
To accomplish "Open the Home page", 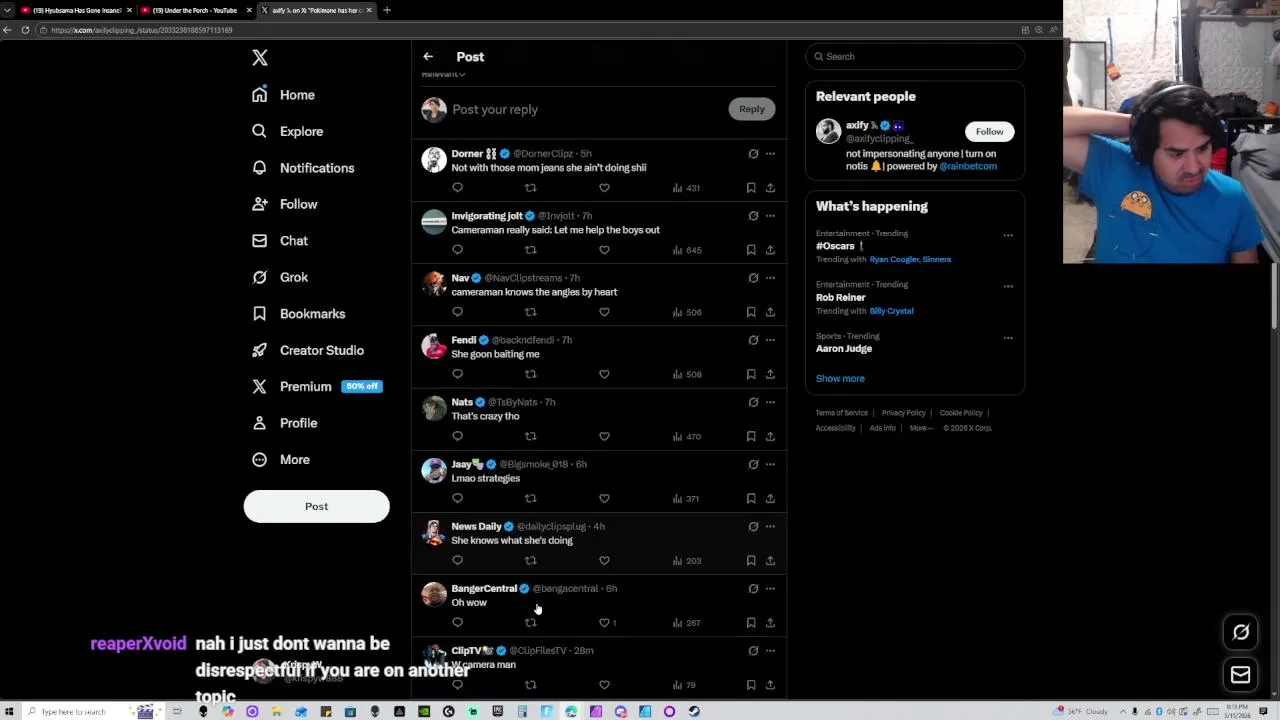I will click(x=284, y=95).
